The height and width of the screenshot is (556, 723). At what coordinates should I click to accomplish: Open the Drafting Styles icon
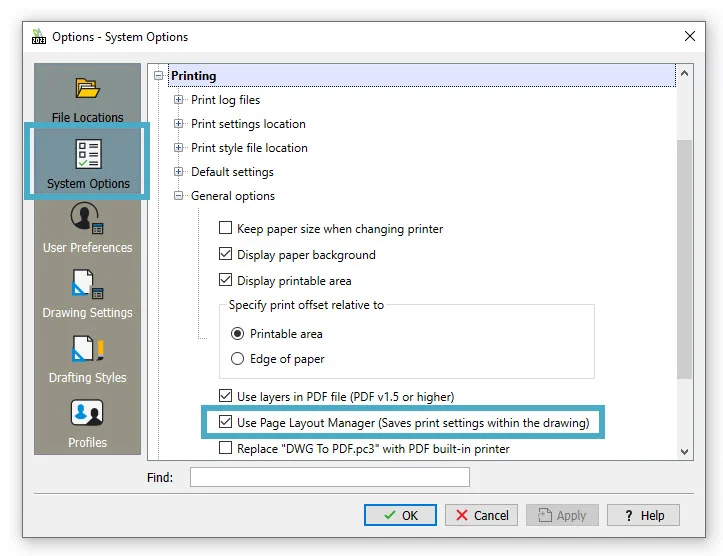tap(87, 349)
